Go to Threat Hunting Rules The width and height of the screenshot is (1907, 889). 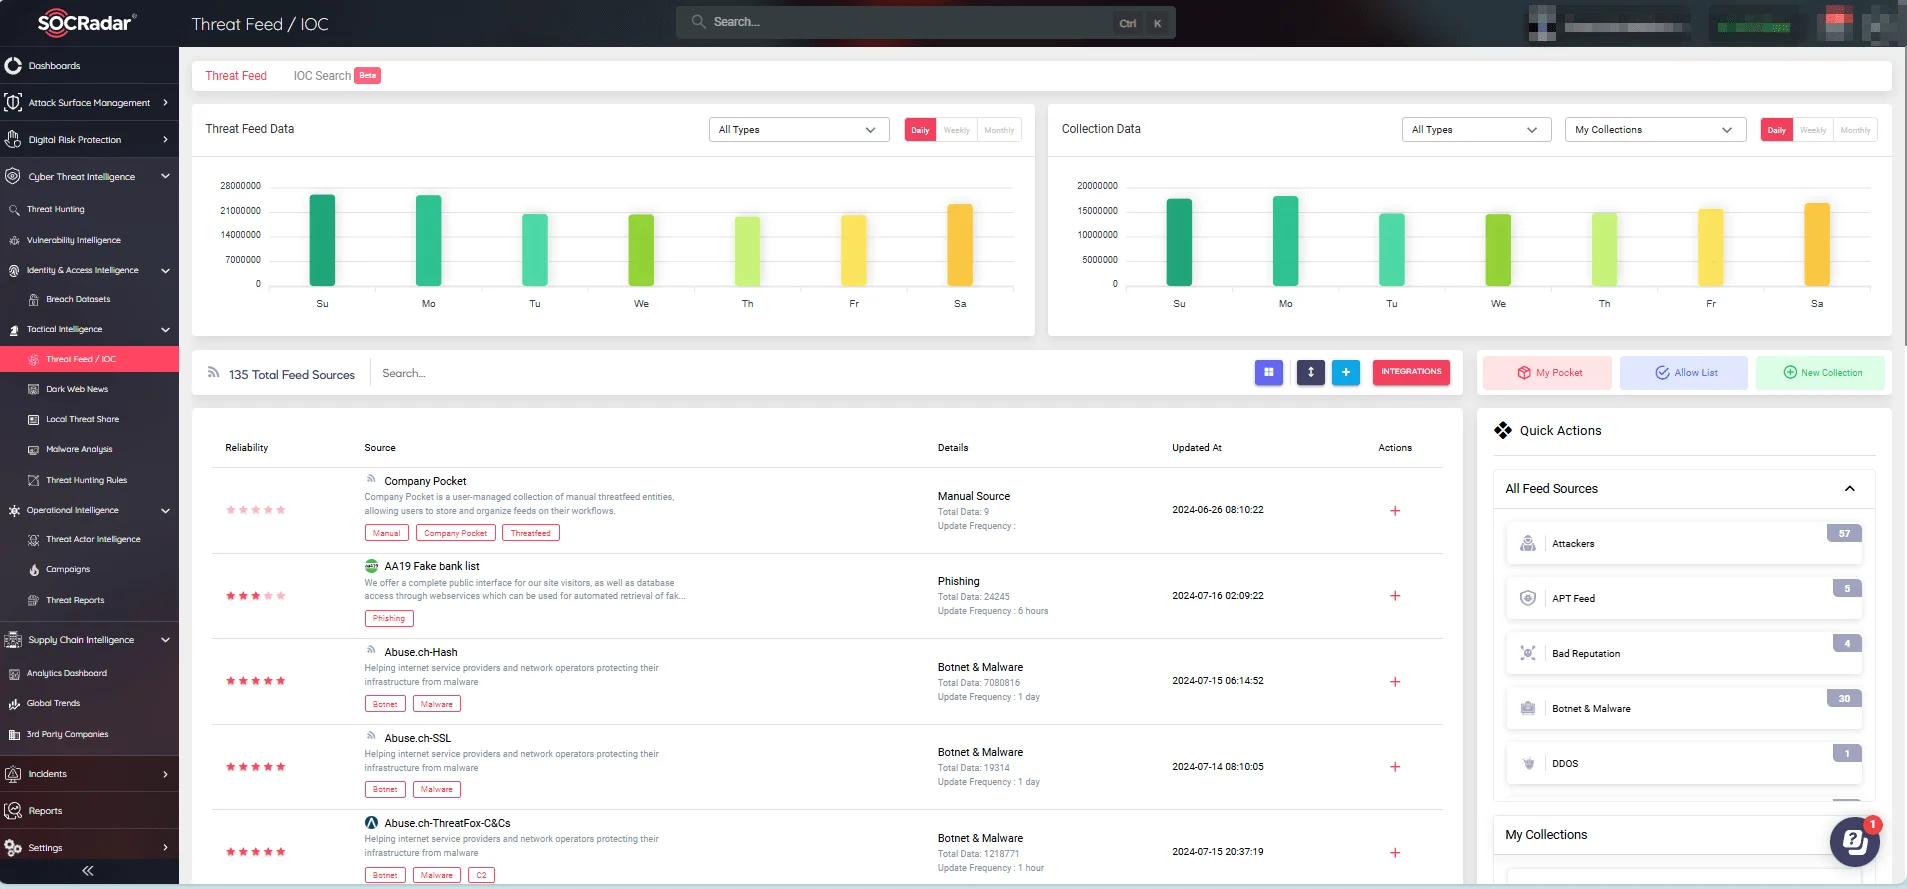[x=86, y=480]
